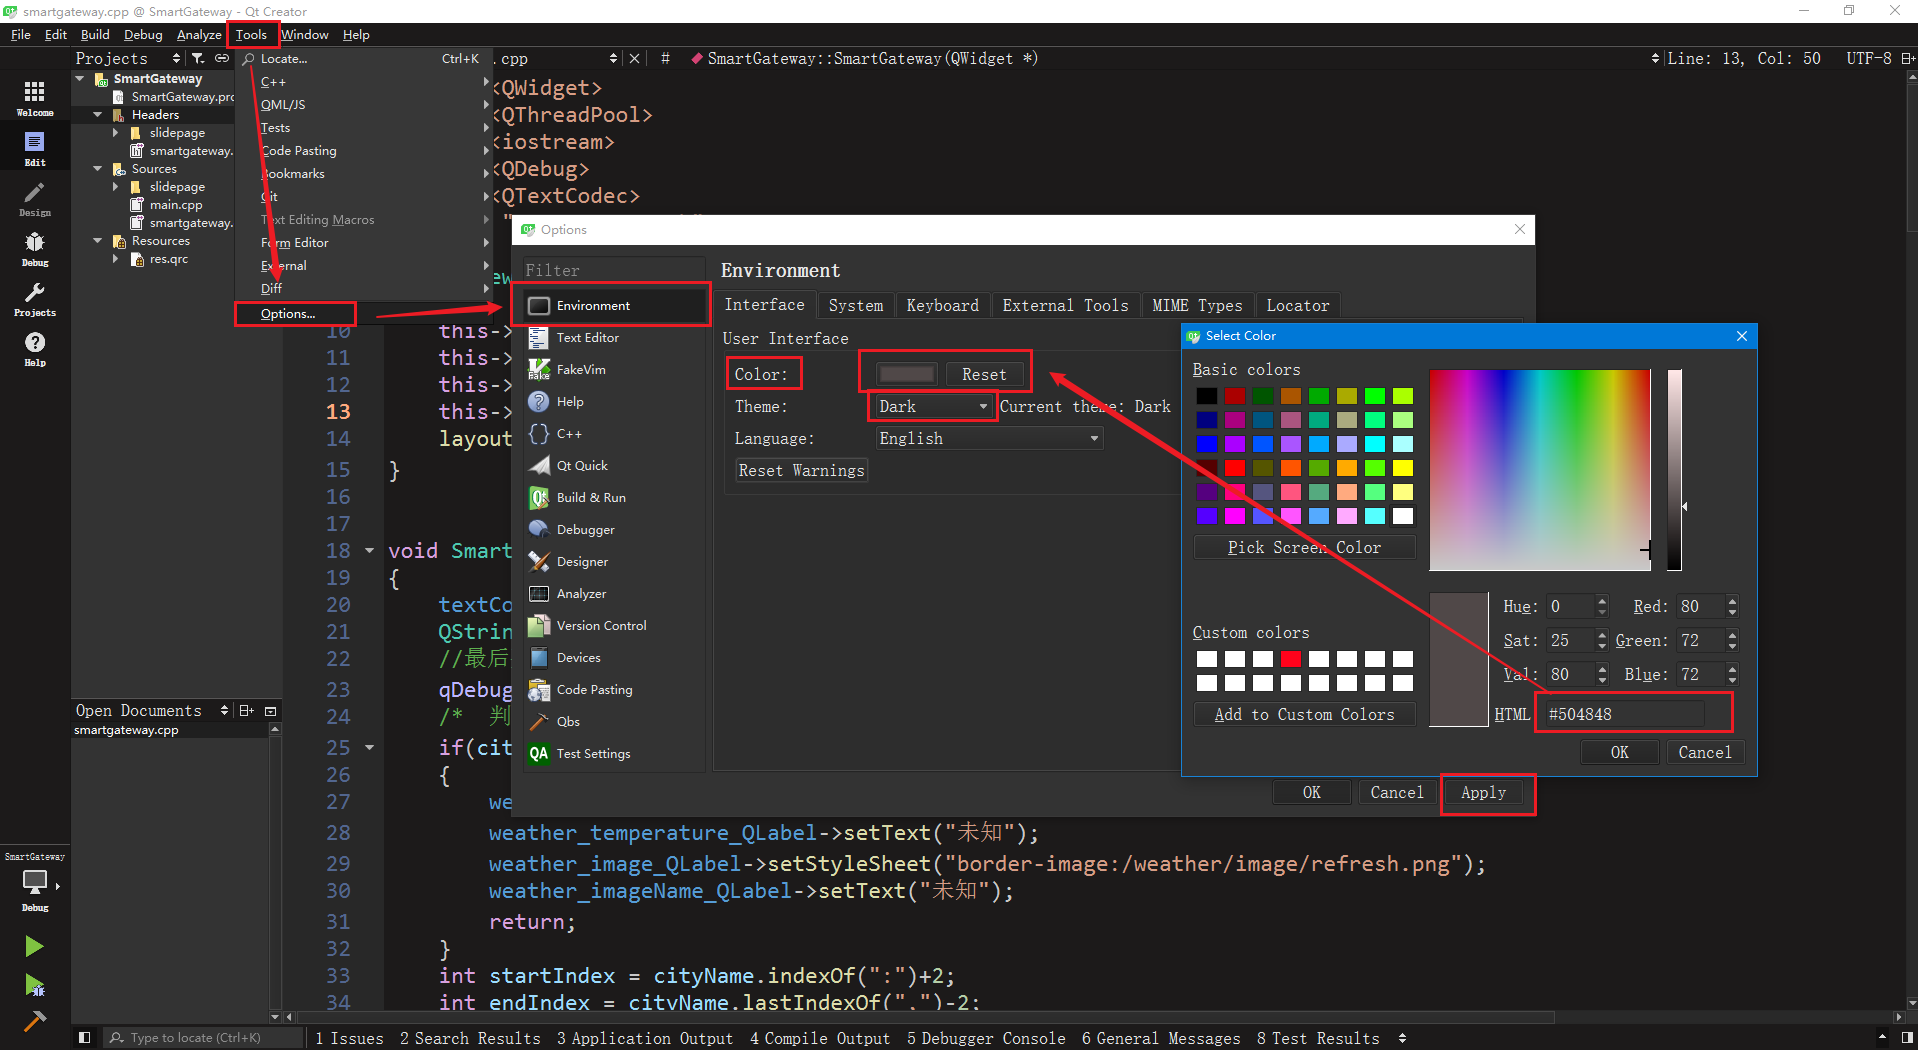Switch to the External Tools tab
Viewport: 1918px width, 1050px height.
tap(1065, 305)
